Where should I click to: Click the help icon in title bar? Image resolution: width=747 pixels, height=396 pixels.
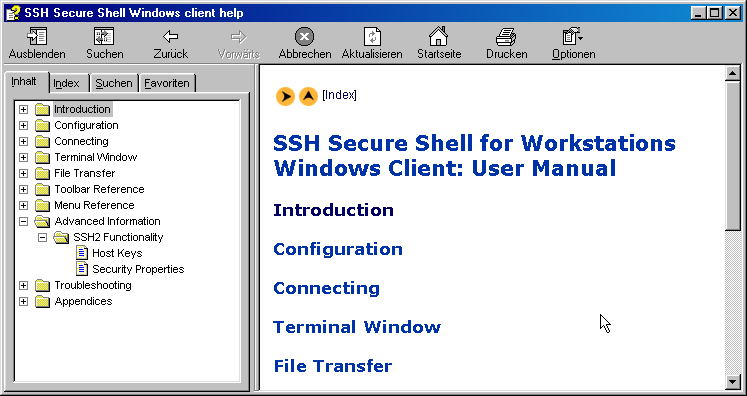[x=12, y=12]
